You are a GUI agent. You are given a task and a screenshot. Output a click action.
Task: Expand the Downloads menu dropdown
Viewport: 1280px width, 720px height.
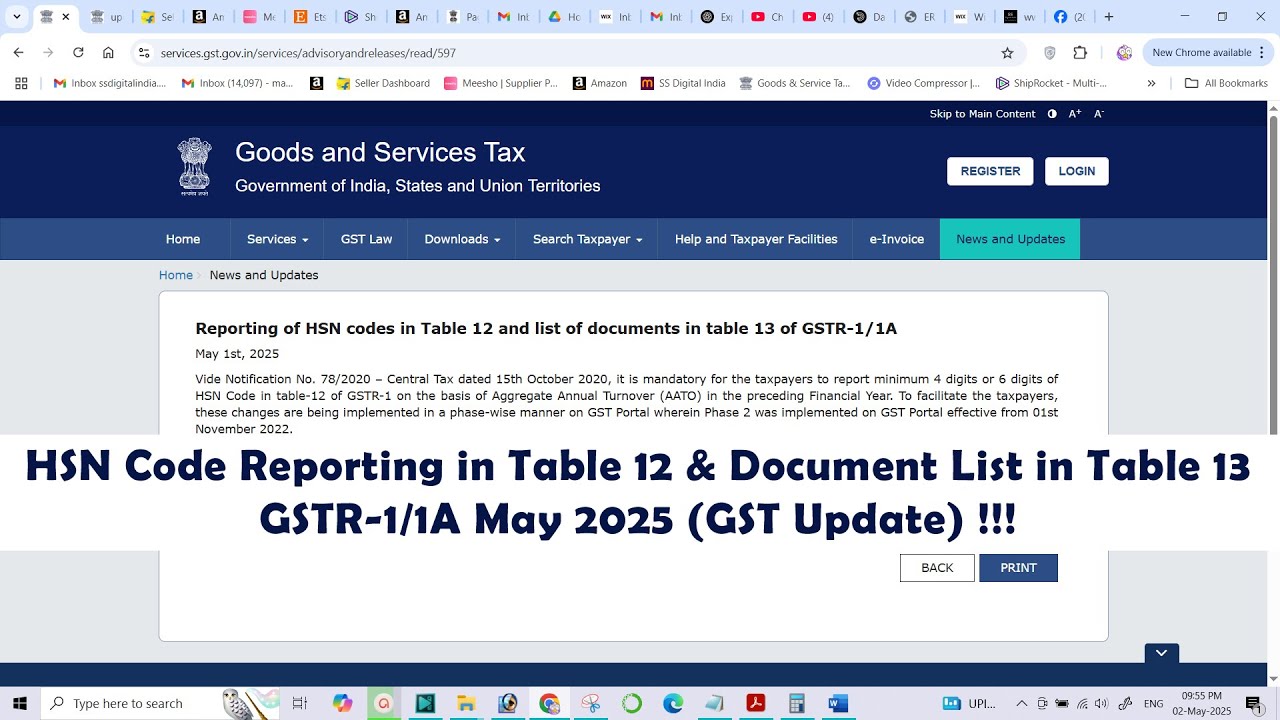coord(462,239)
